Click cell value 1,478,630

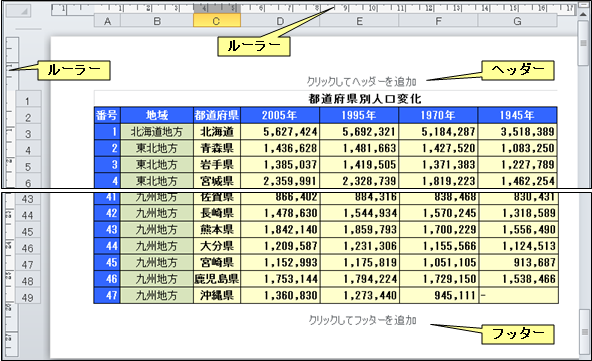click(280, 213)
